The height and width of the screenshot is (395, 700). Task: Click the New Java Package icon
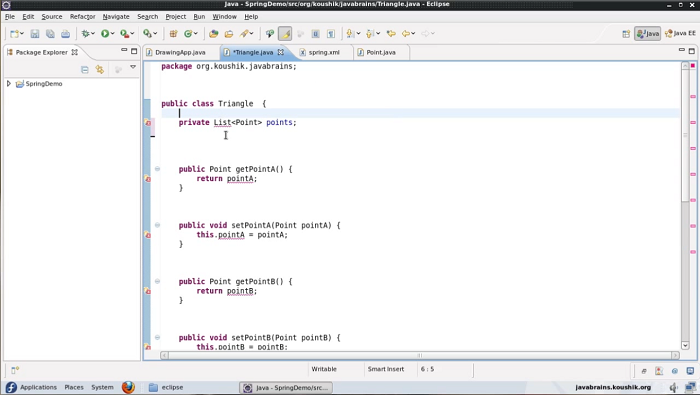(x=173, y=33)
